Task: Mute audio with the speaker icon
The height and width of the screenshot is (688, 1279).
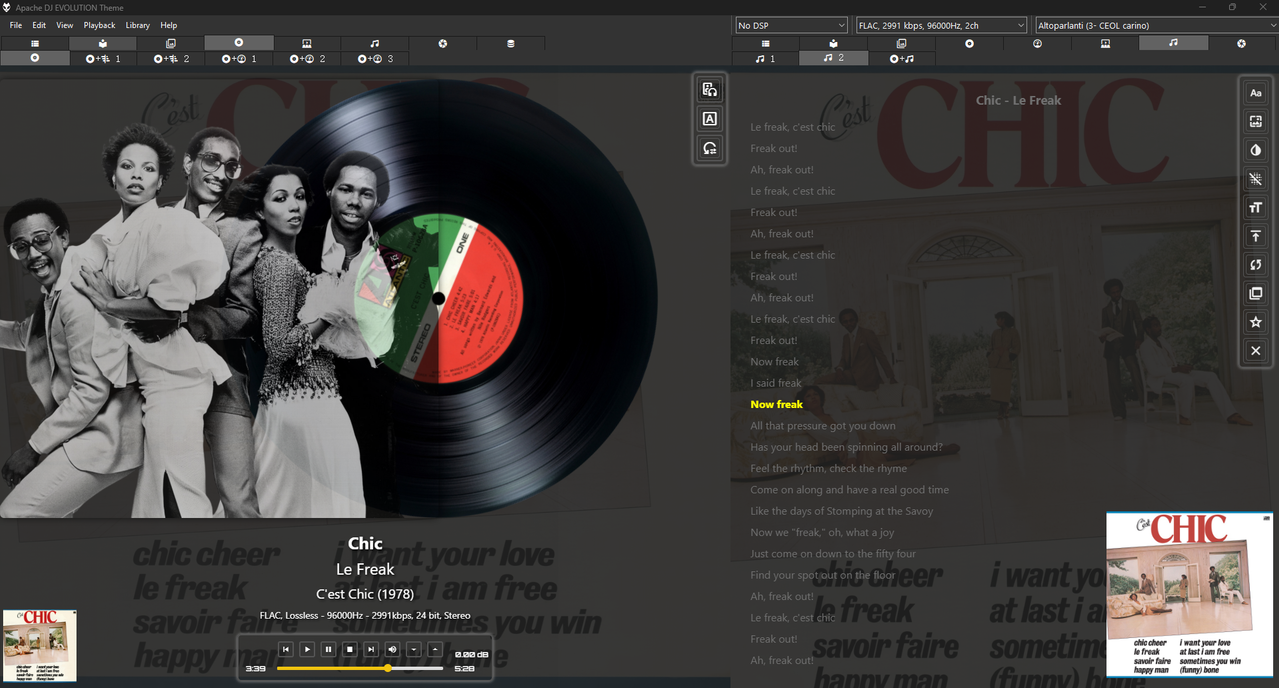Action: tap(392, 649)
